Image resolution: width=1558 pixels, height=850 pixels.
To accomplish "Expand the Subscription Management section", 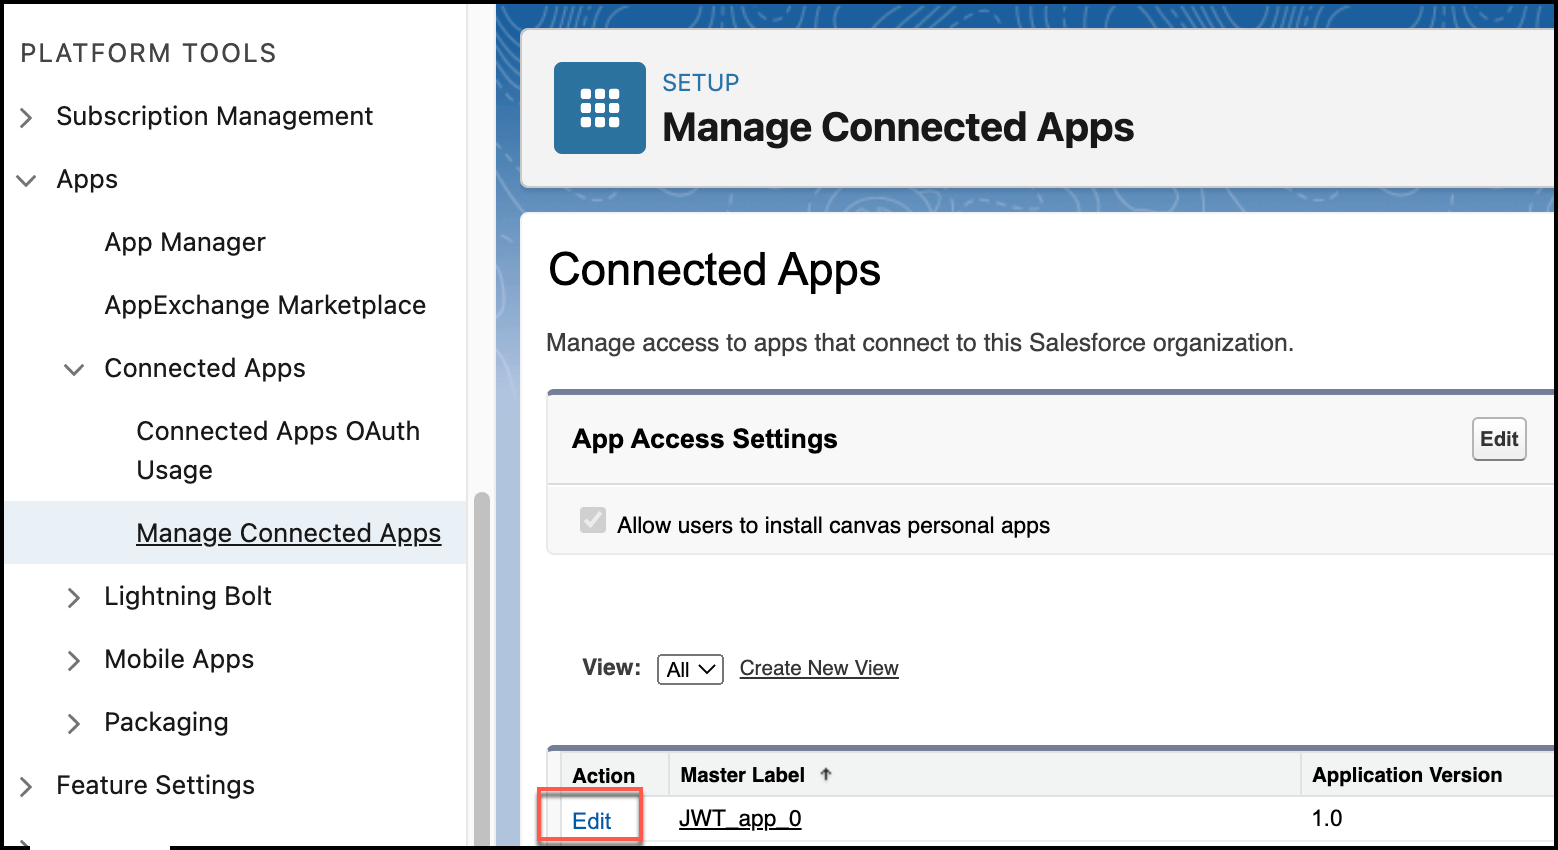I will pos(27,118).
